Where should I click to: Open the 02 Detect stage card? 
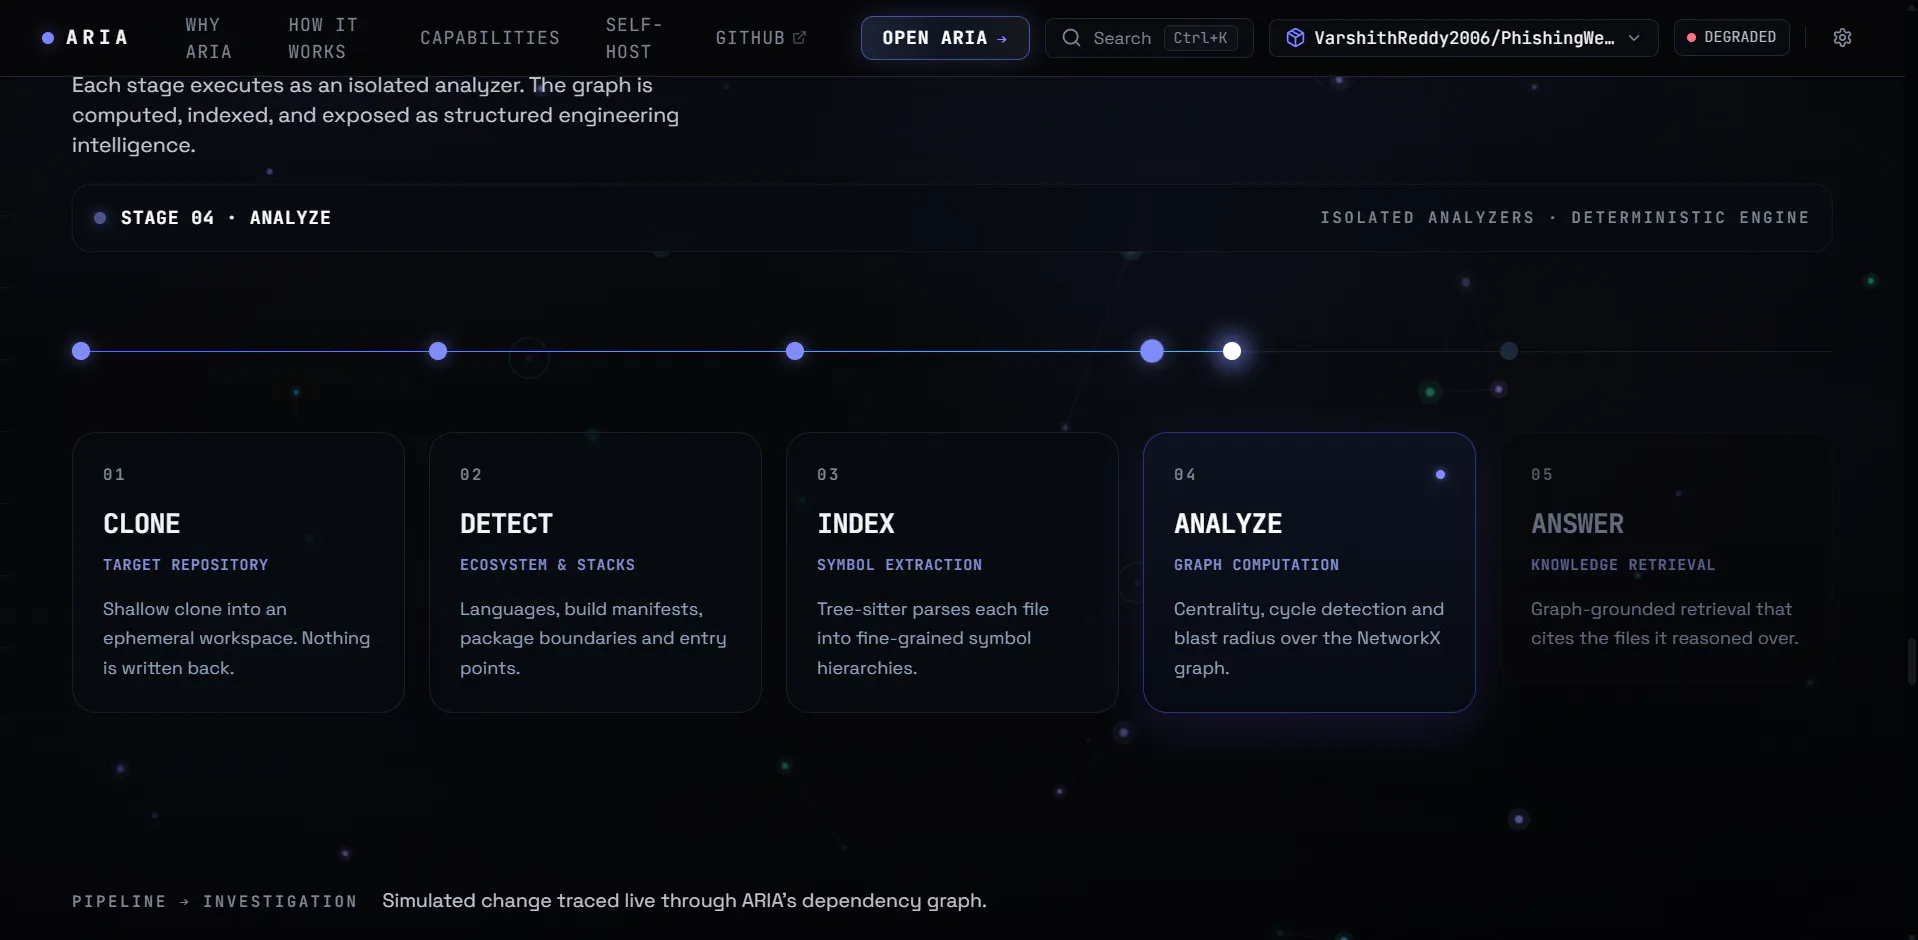[x=595, y=572]
